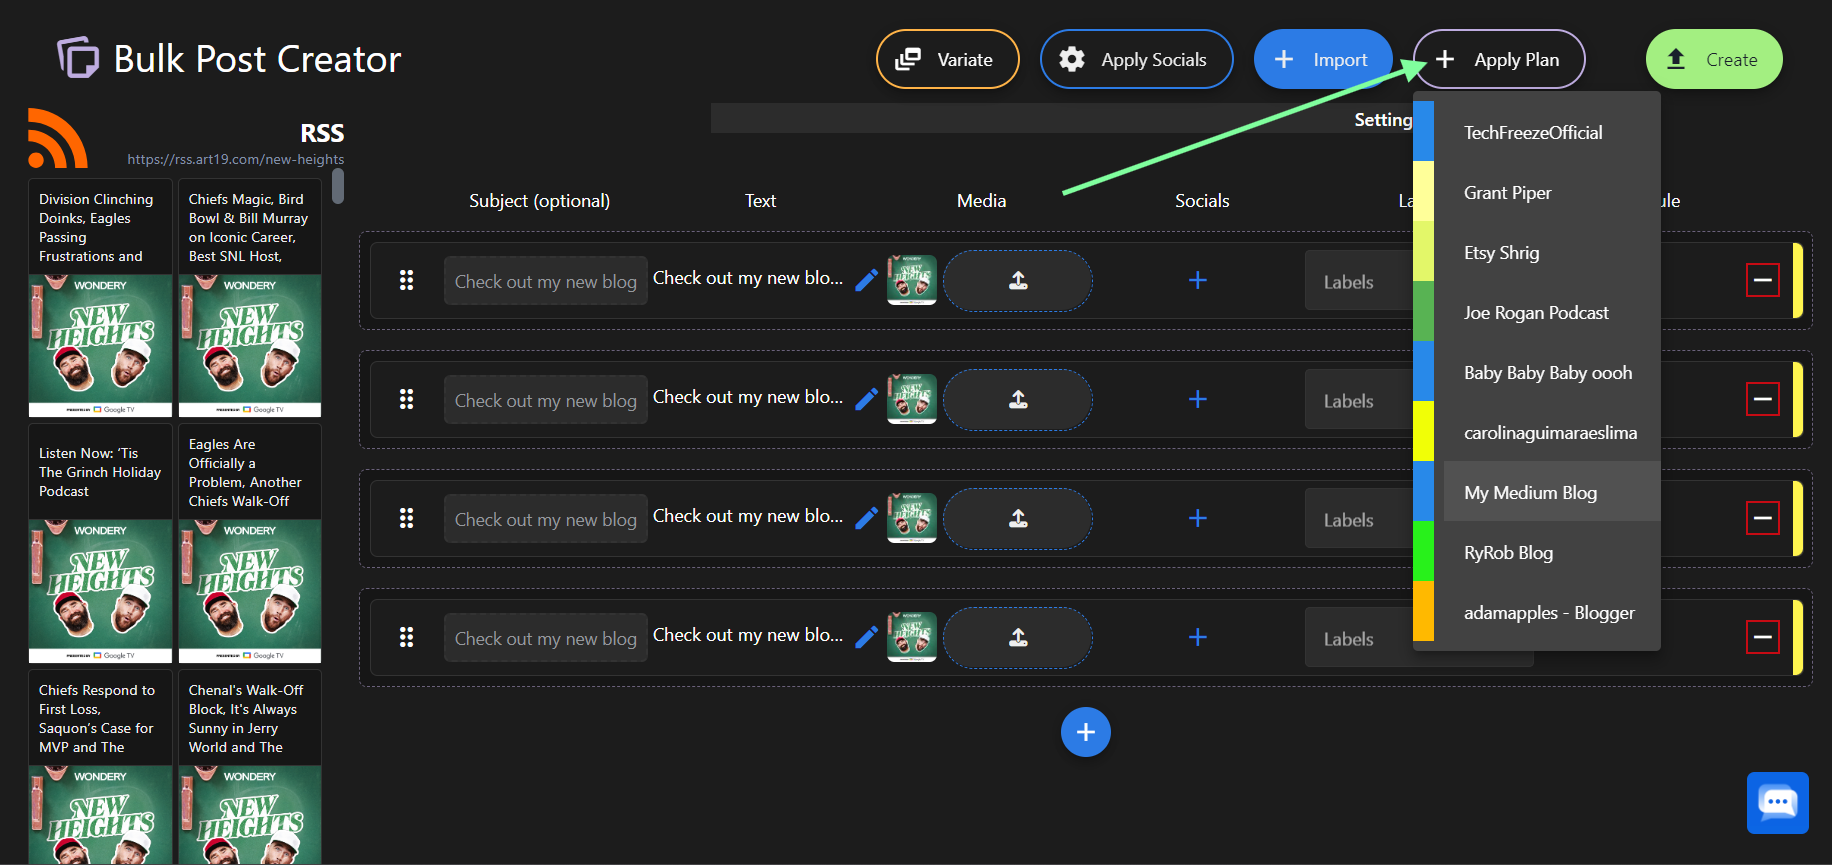Screen dimensions: 1832x865
Task: Remove the first post row with minus icon
Action: (x=1762, y=280)
